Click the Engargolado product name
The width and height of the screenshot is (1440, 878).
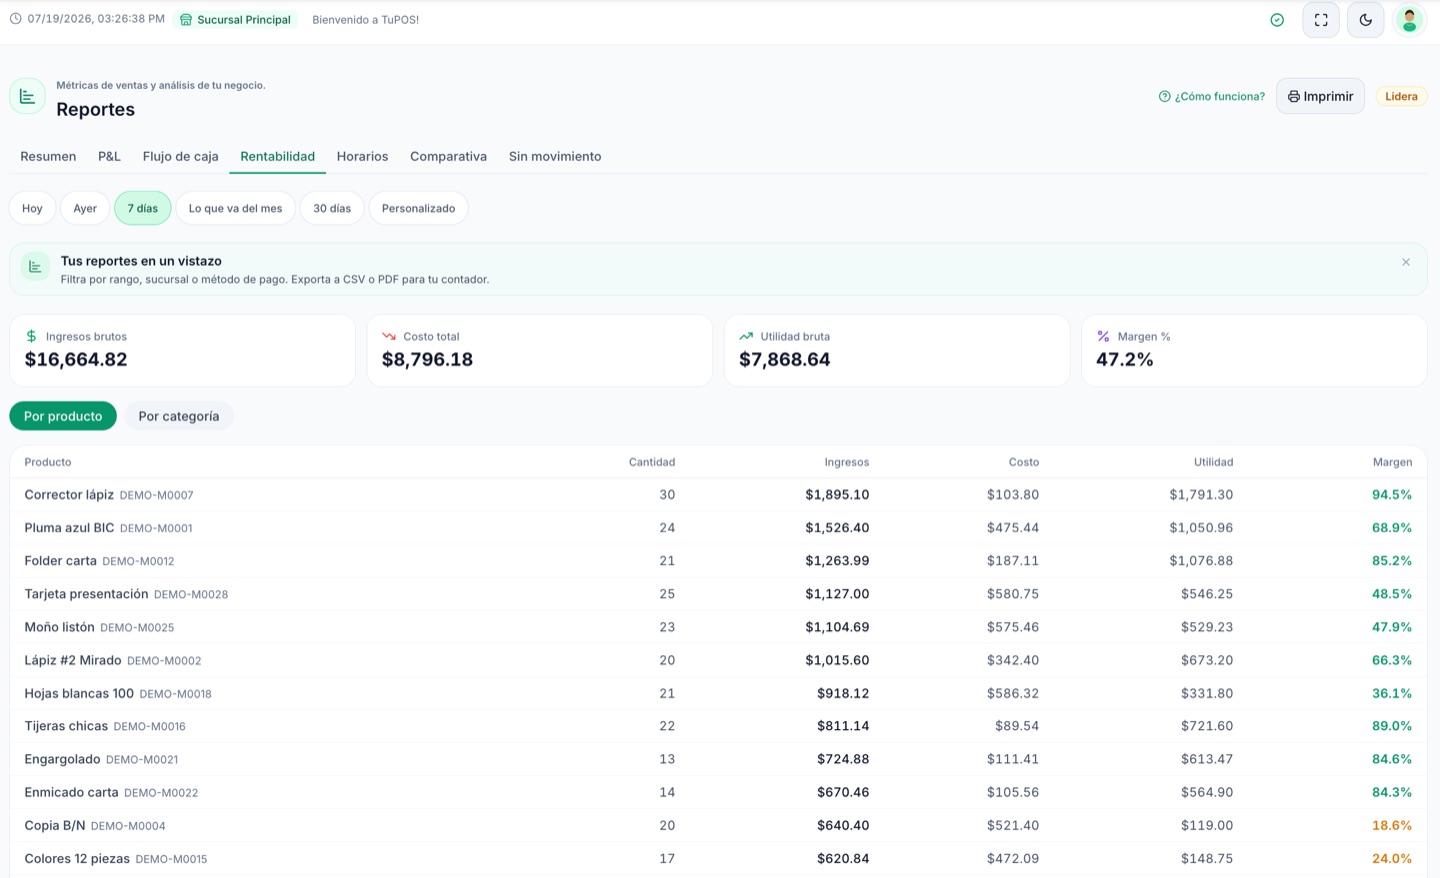point(62,759)
